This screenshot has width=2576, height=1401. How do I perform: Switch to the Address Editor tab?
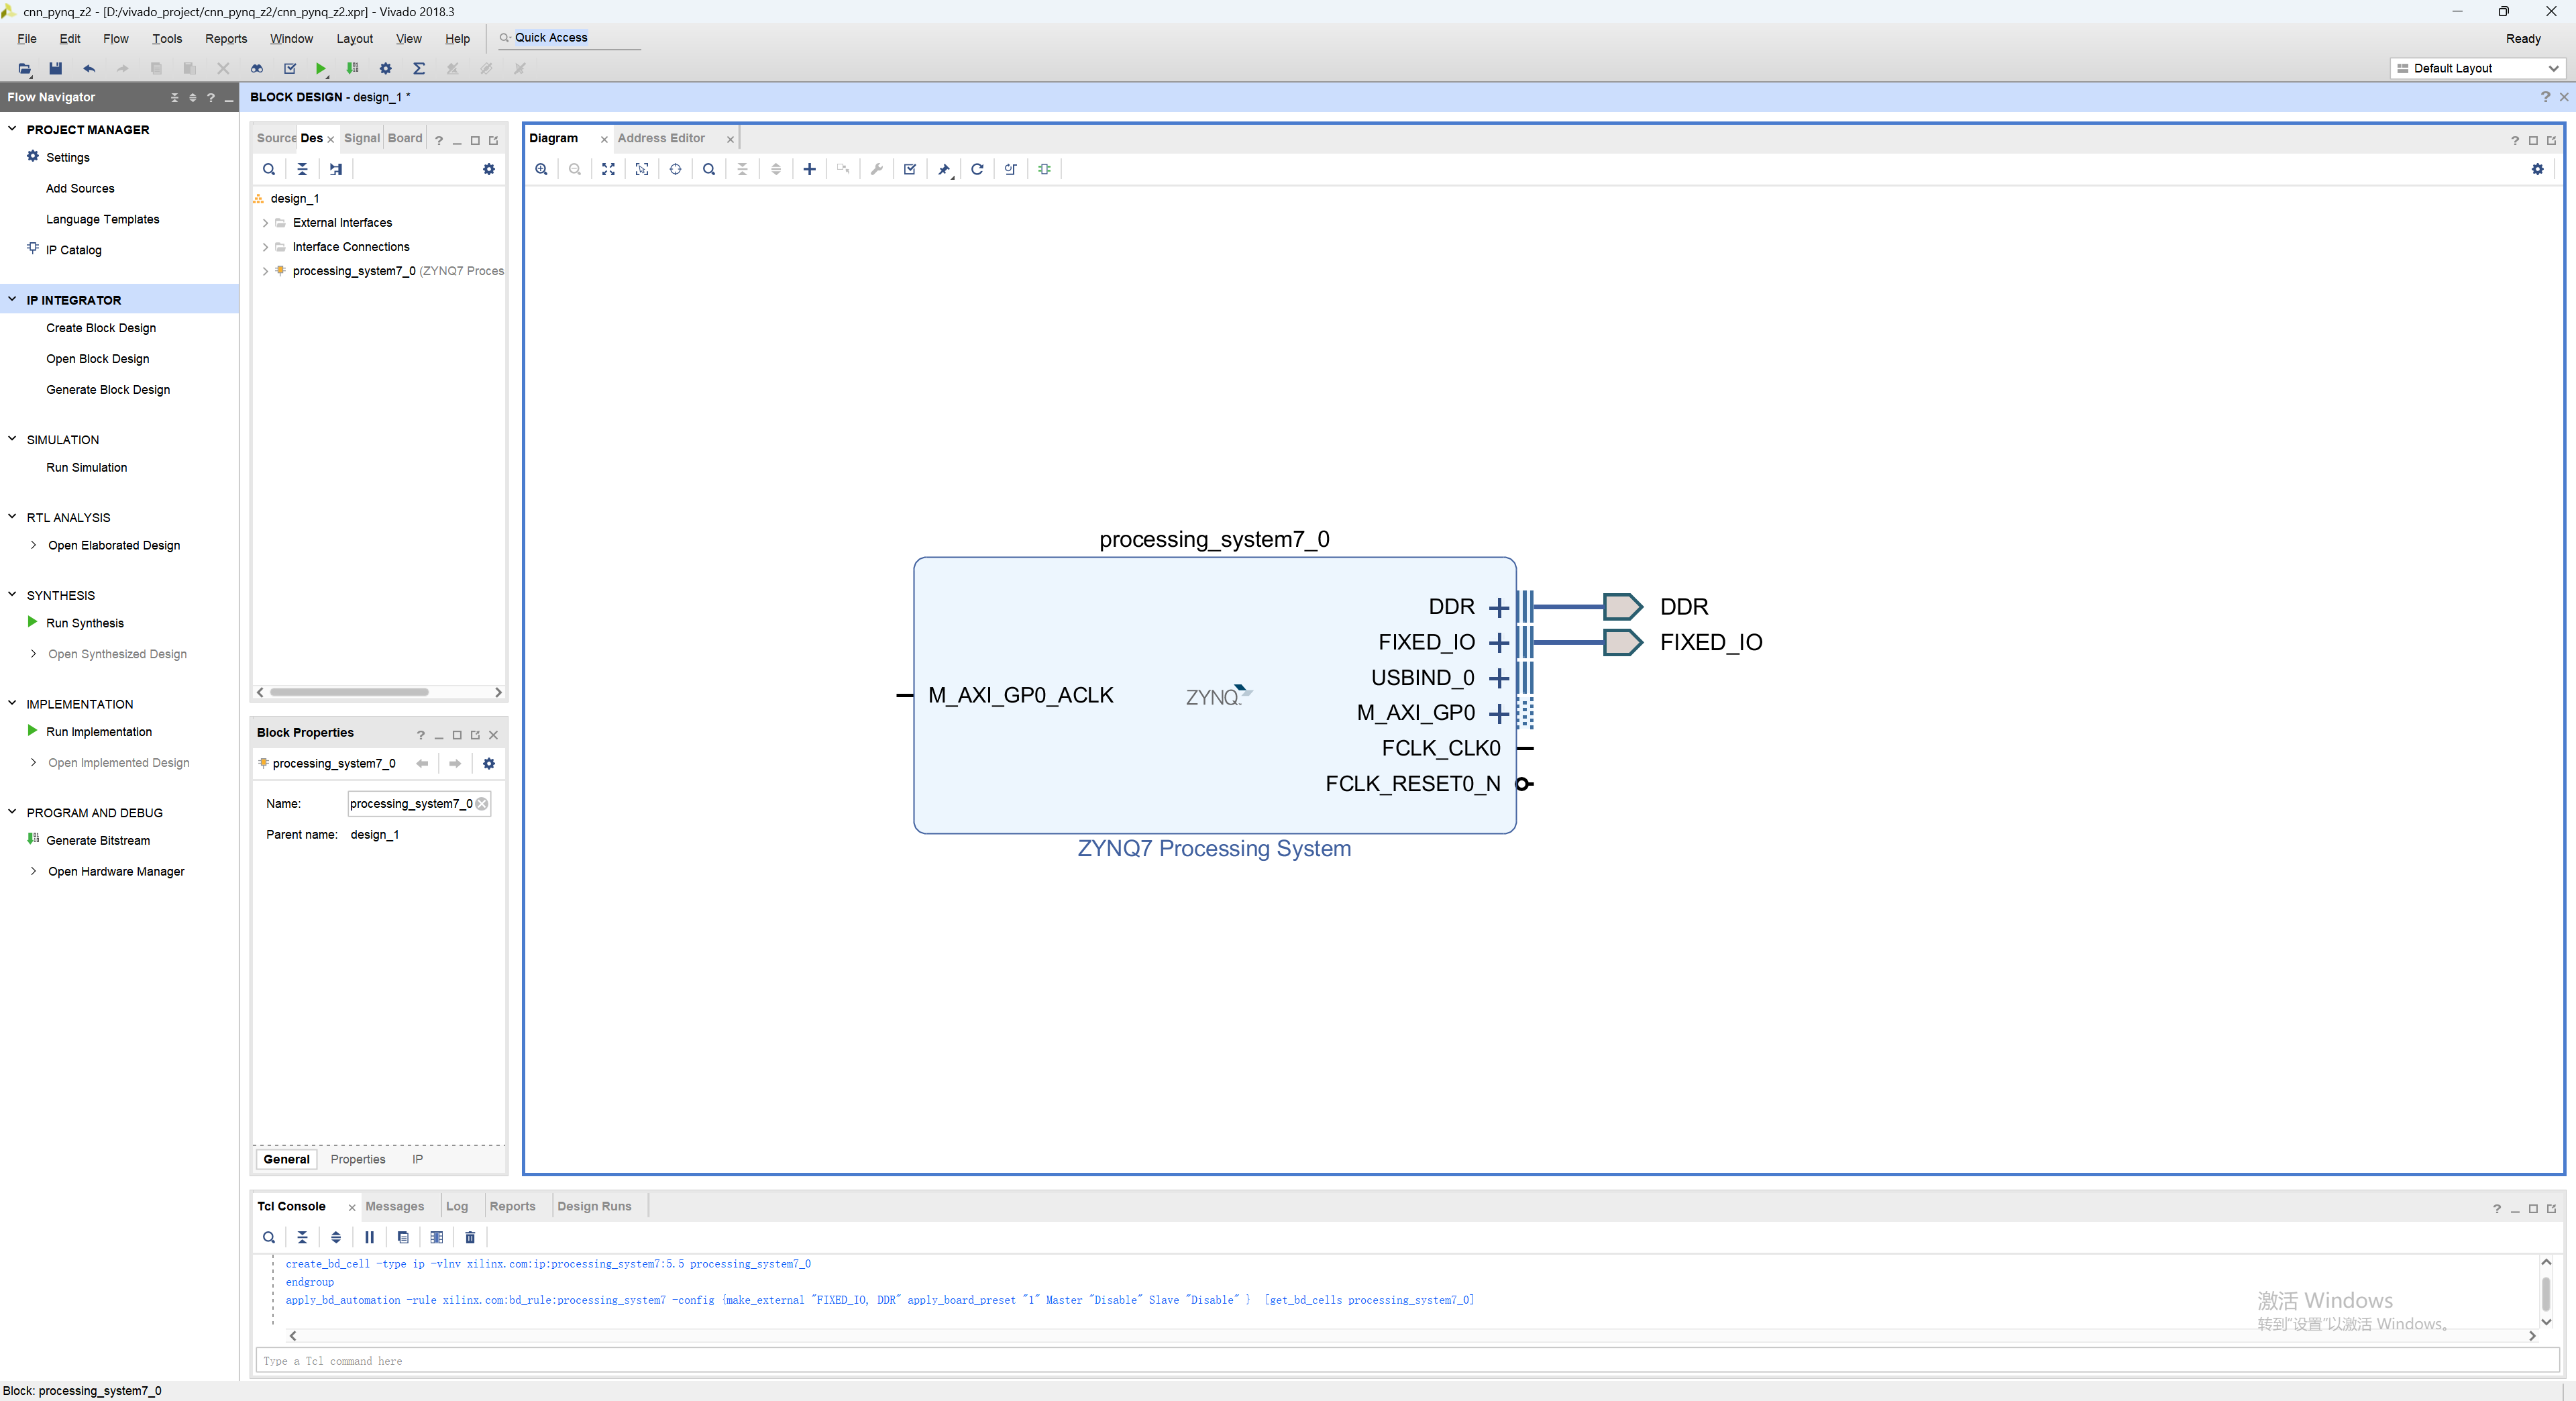[x=661, y=138]
